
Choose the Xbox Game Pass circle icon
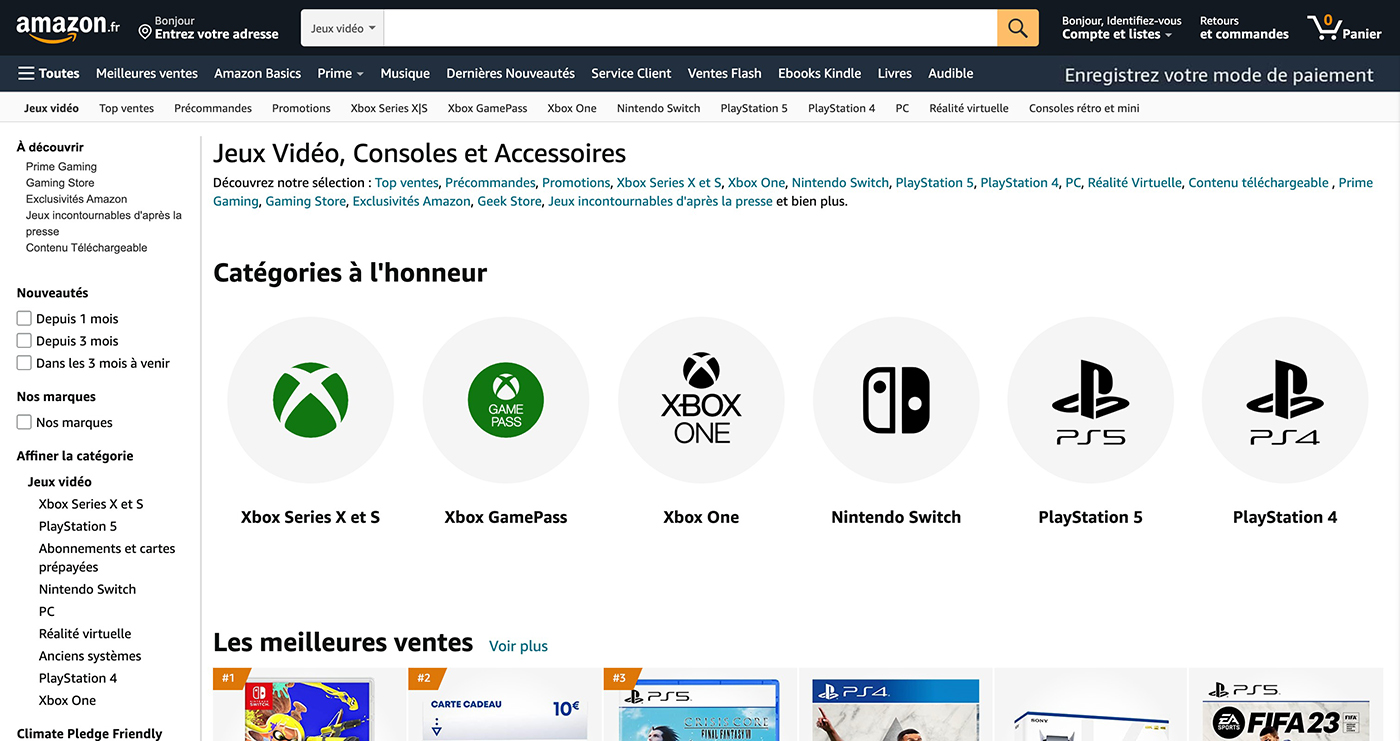click(506, 400)
